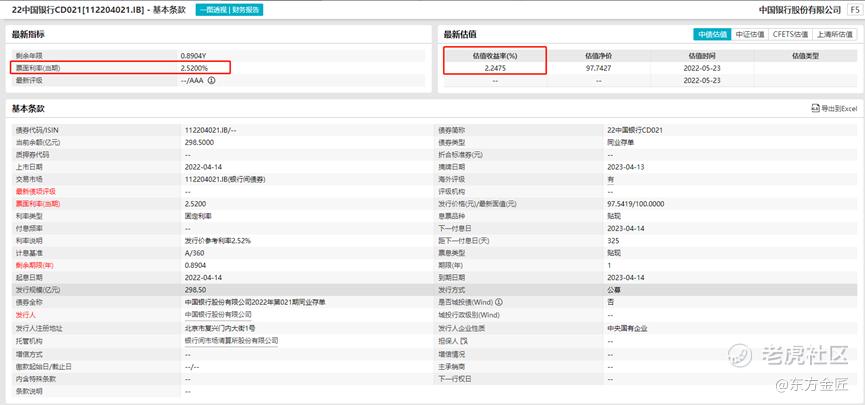Open the red 最新债项评级 link
This screenshot has width=865, height=405.
(36, 191)
